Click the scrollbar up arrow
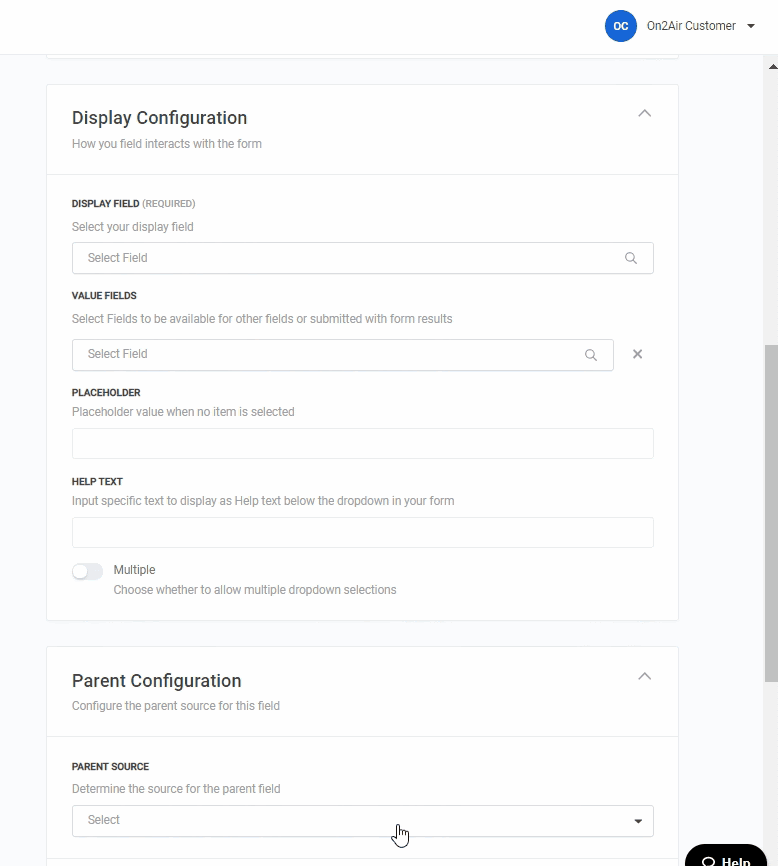Viewport: 778px width, 866px height. coord(771,65)
